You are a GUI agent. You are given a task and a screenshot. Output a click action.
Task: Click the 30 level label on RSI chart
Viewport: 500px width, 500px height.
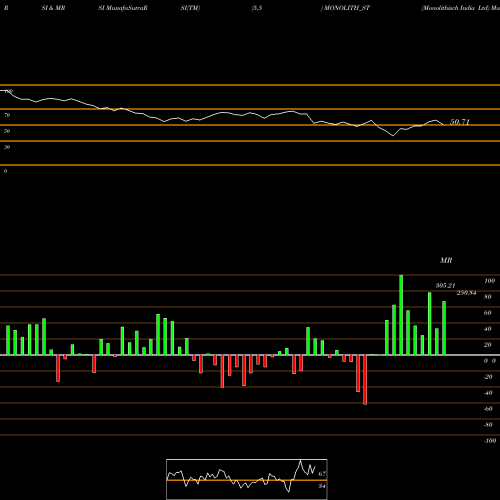coord(7,147)
